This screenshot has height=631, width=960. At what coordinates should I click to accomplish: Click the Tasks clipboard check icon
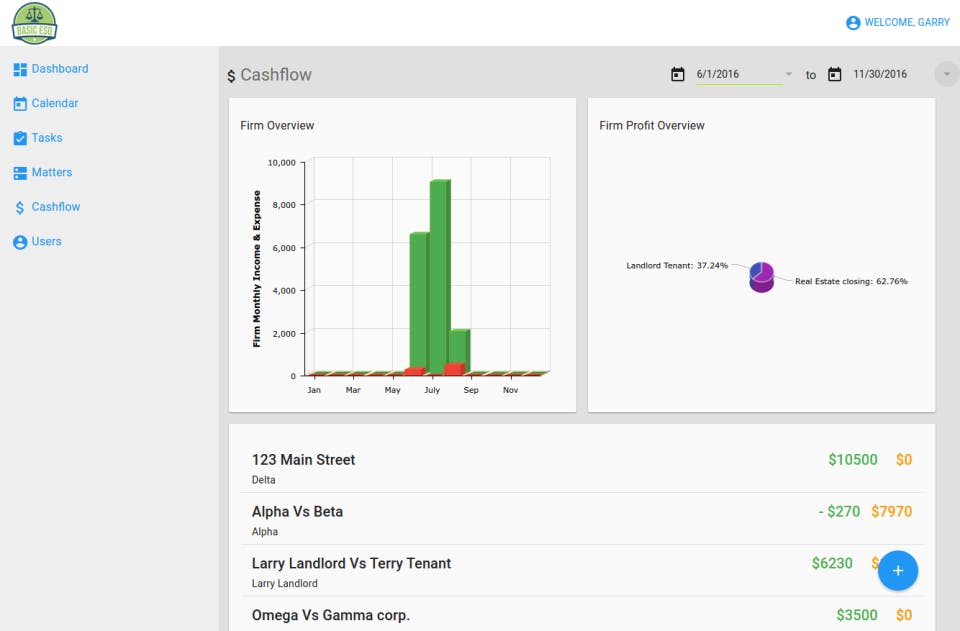click(x=20, y=138)
